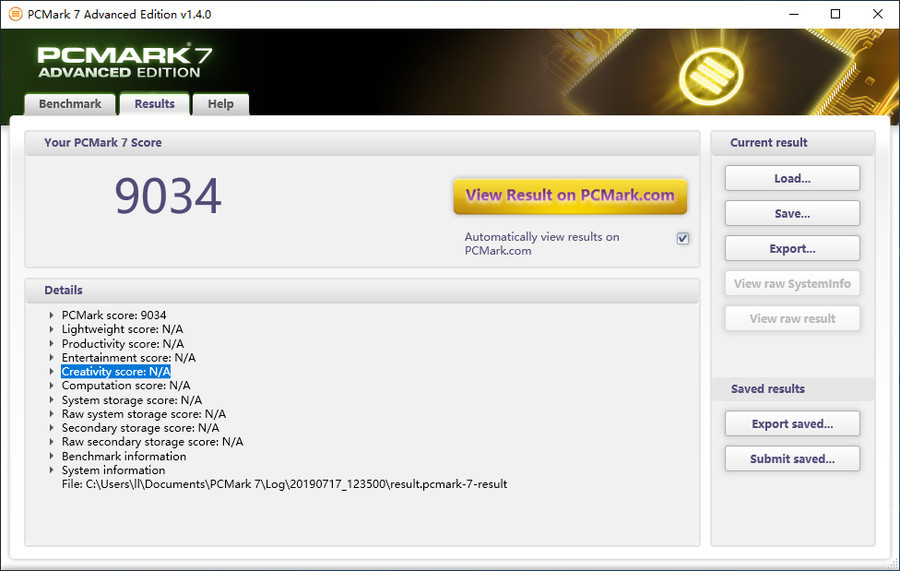Expand the Lightweight score row arrow

click(51, 329)
